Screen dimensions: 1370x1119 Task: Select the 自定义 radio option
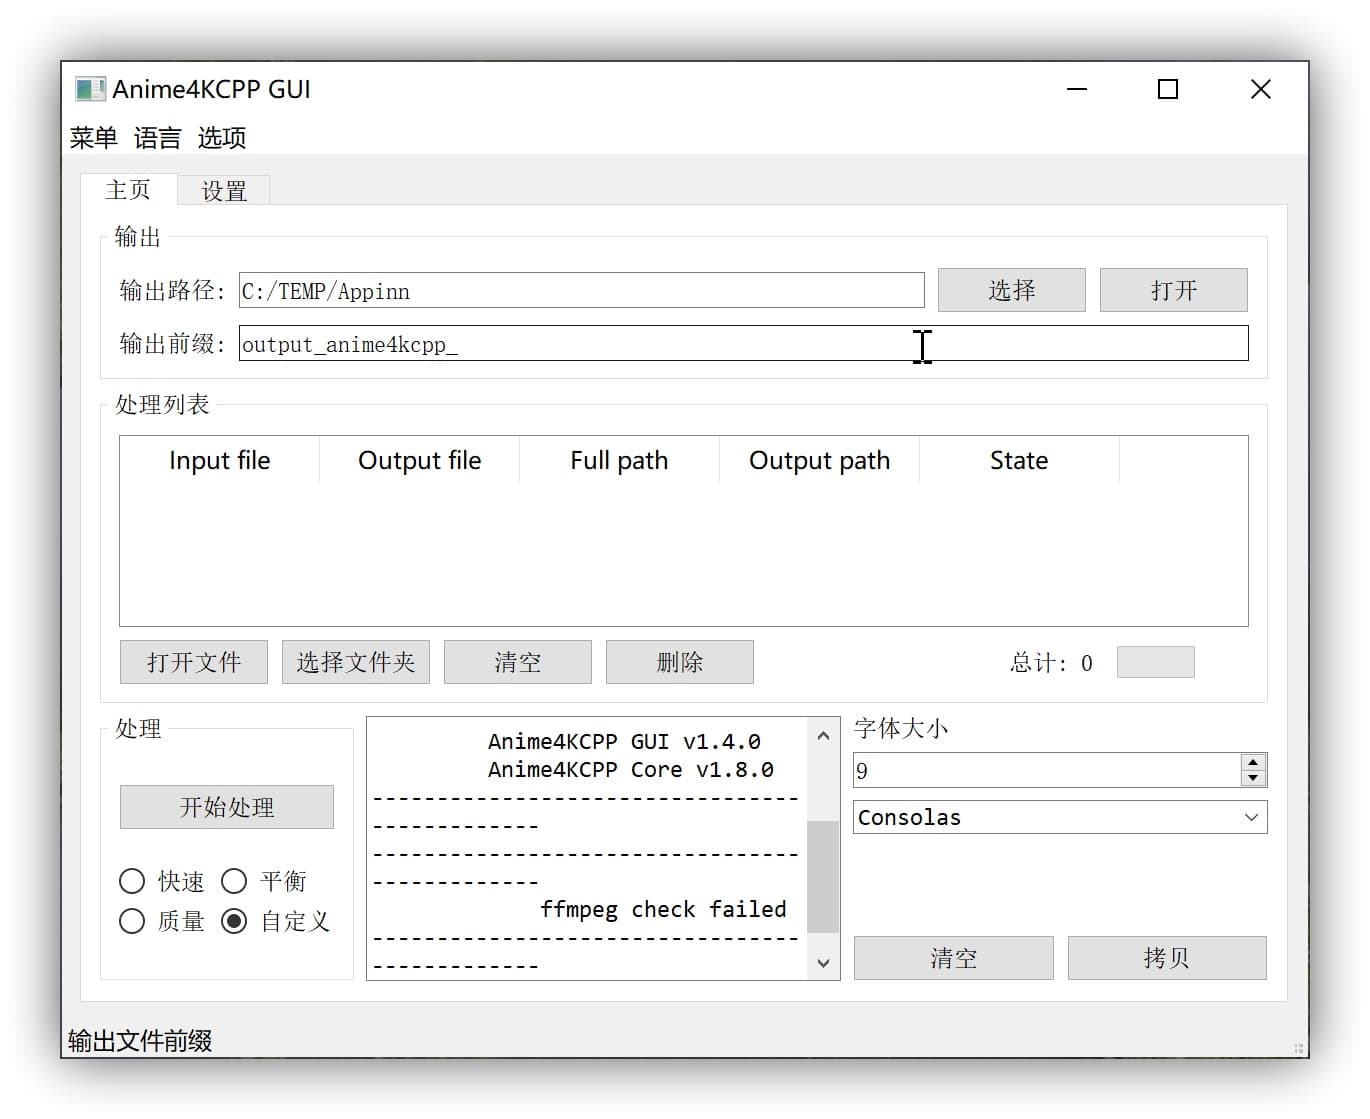point(275,921)
